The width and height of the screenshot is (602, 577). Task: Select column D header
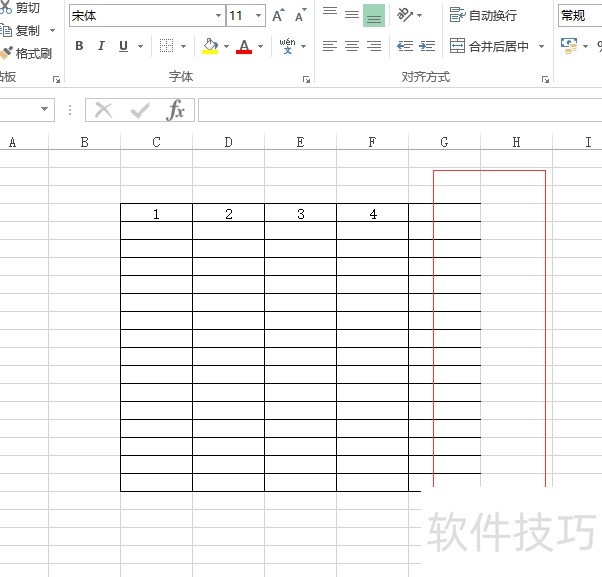click(x=228, y=142)
